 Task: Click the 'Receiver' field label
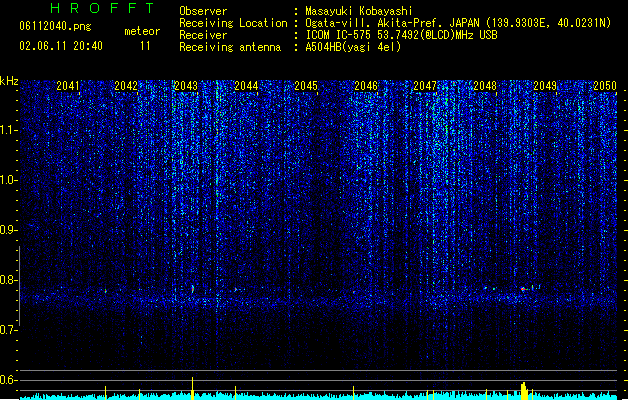click(x=203, y=35)
